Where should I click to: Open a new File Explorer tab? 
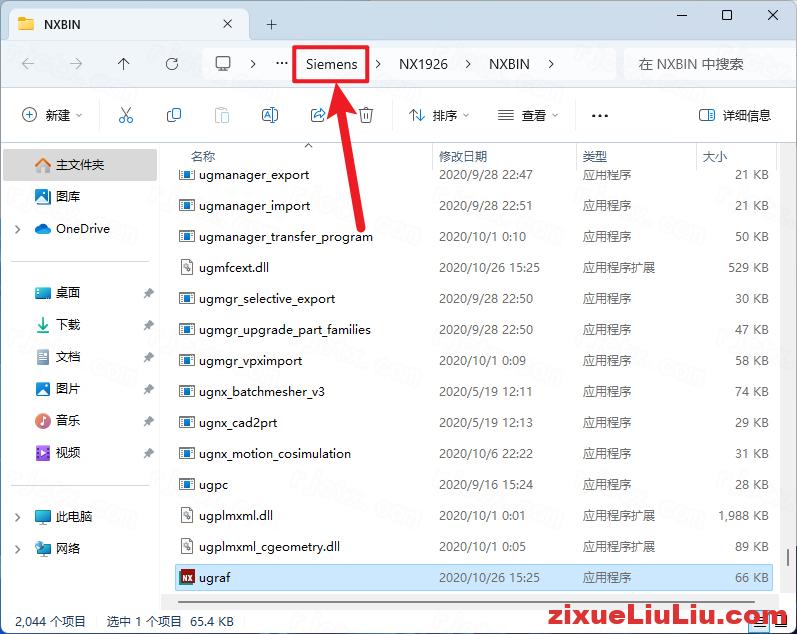(x=271, y=24)
